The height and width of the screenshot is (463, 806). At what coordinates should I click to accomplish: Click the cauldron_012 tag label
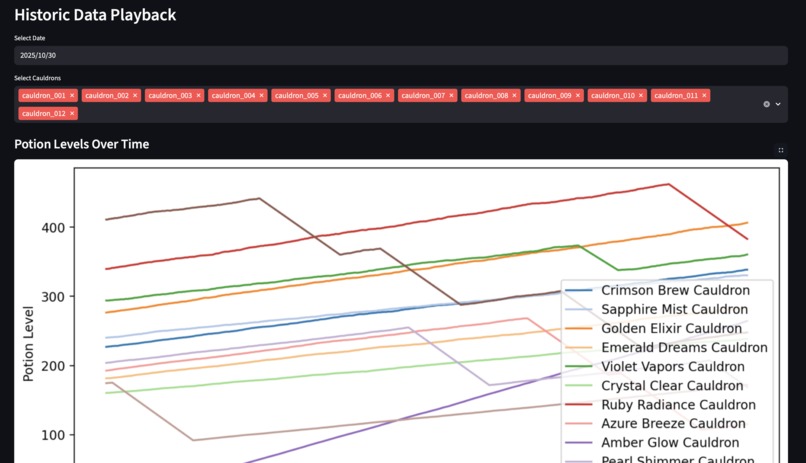tap(44, 114)
